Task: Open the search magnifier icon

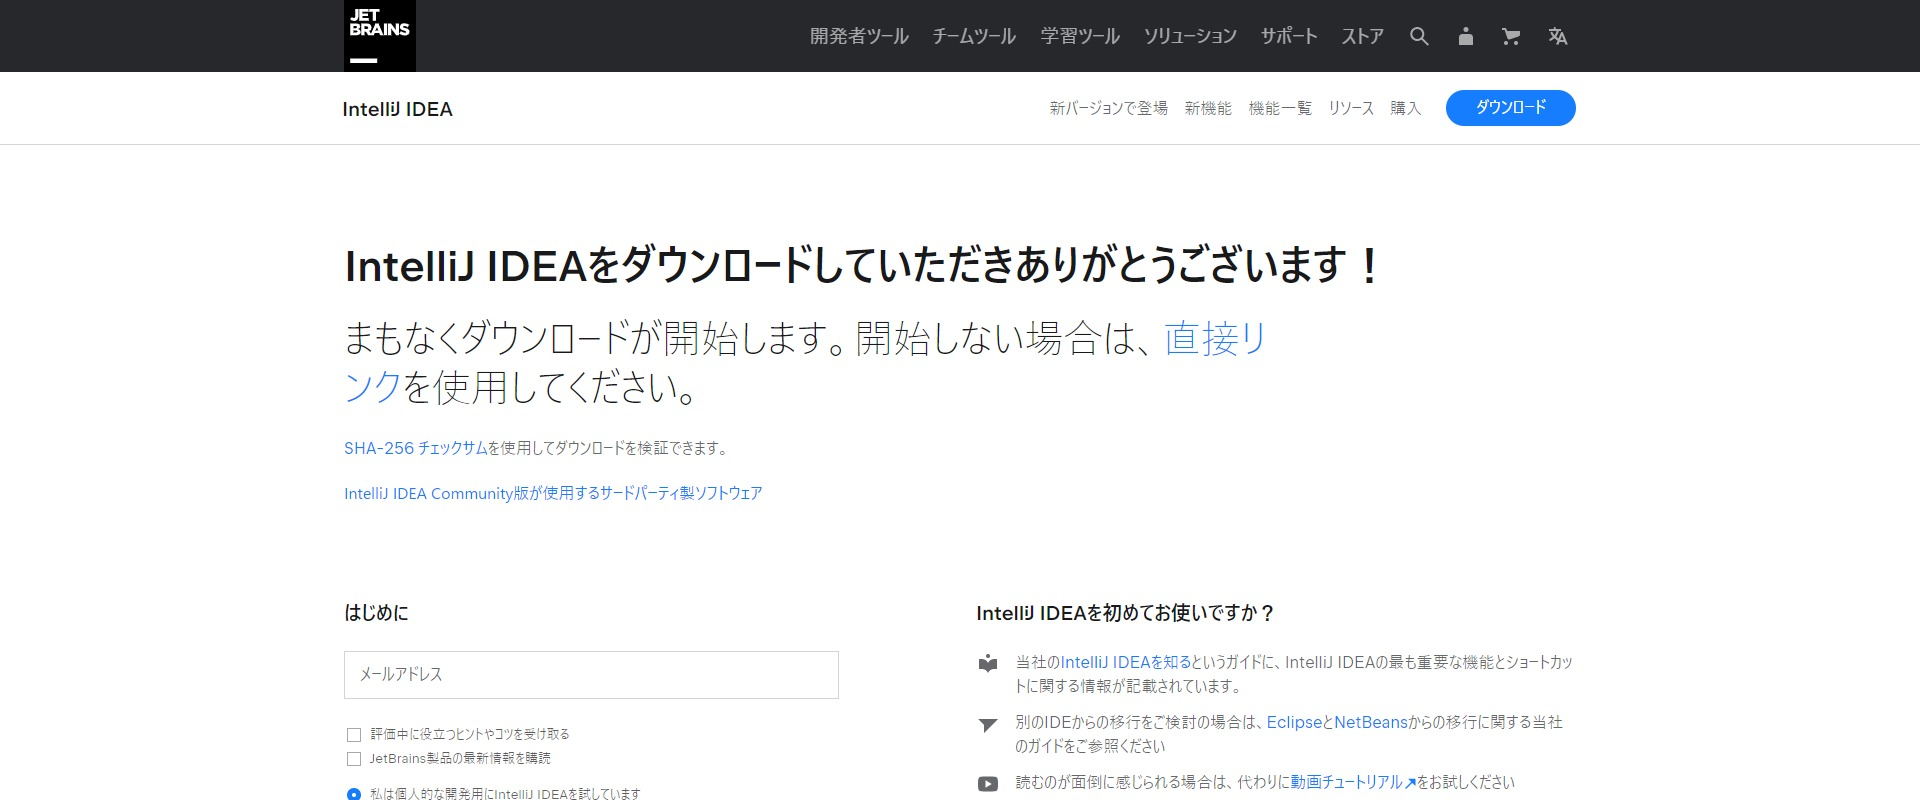Action: pos(1419,37)
